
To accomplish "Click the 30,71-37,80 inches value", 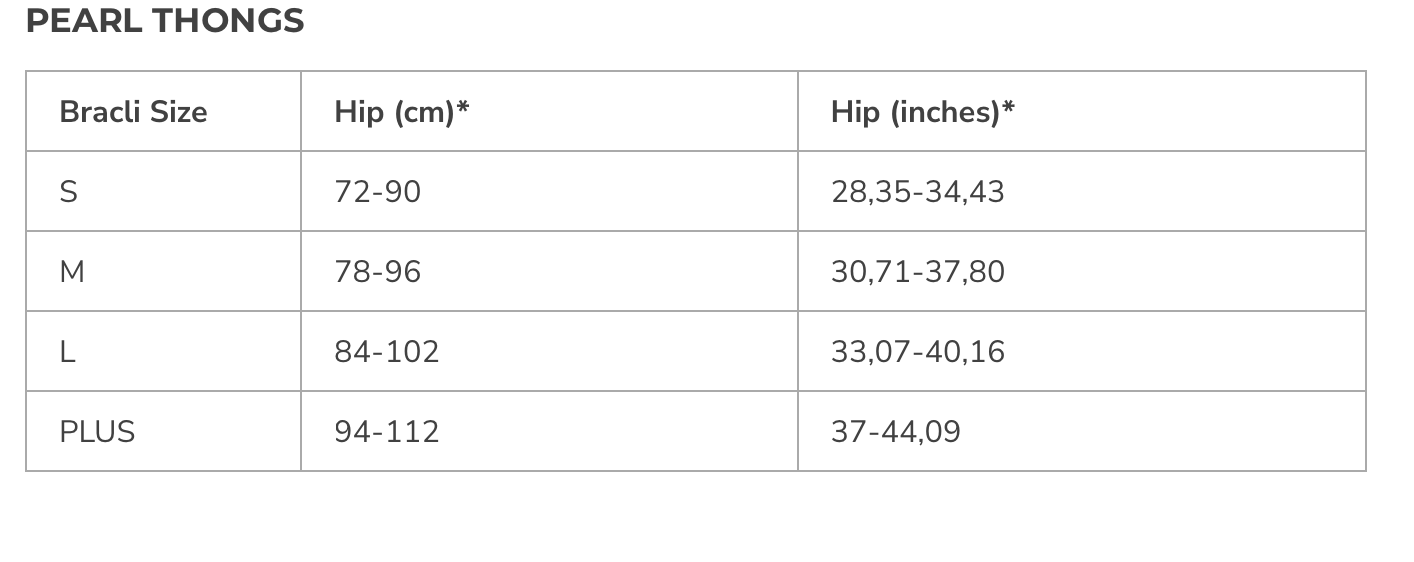I will (918, 272).
